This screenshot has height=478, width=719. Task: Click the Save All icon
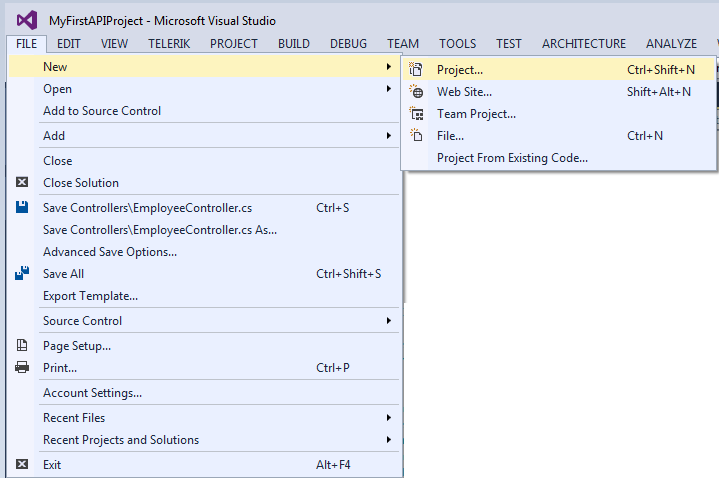pyautogui.click(x=22, y=273)
